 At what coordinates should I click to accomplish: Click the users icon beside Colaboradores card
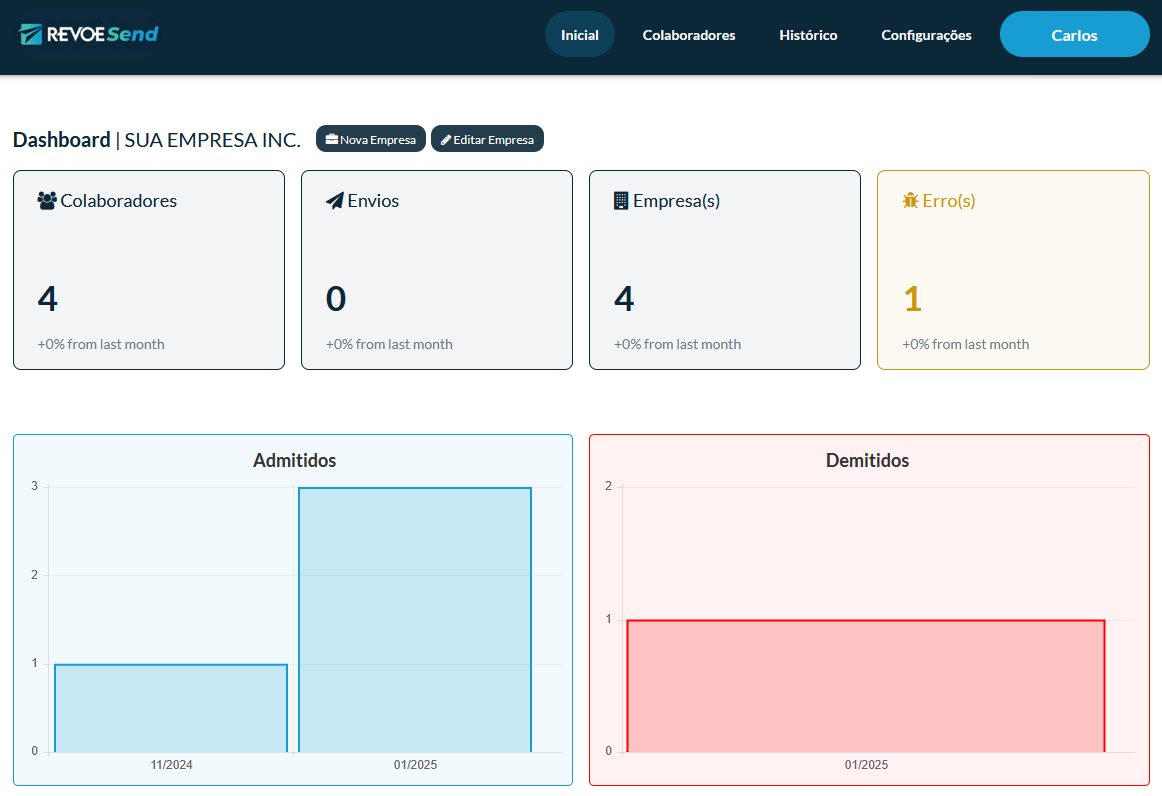(x=47, y=201)
